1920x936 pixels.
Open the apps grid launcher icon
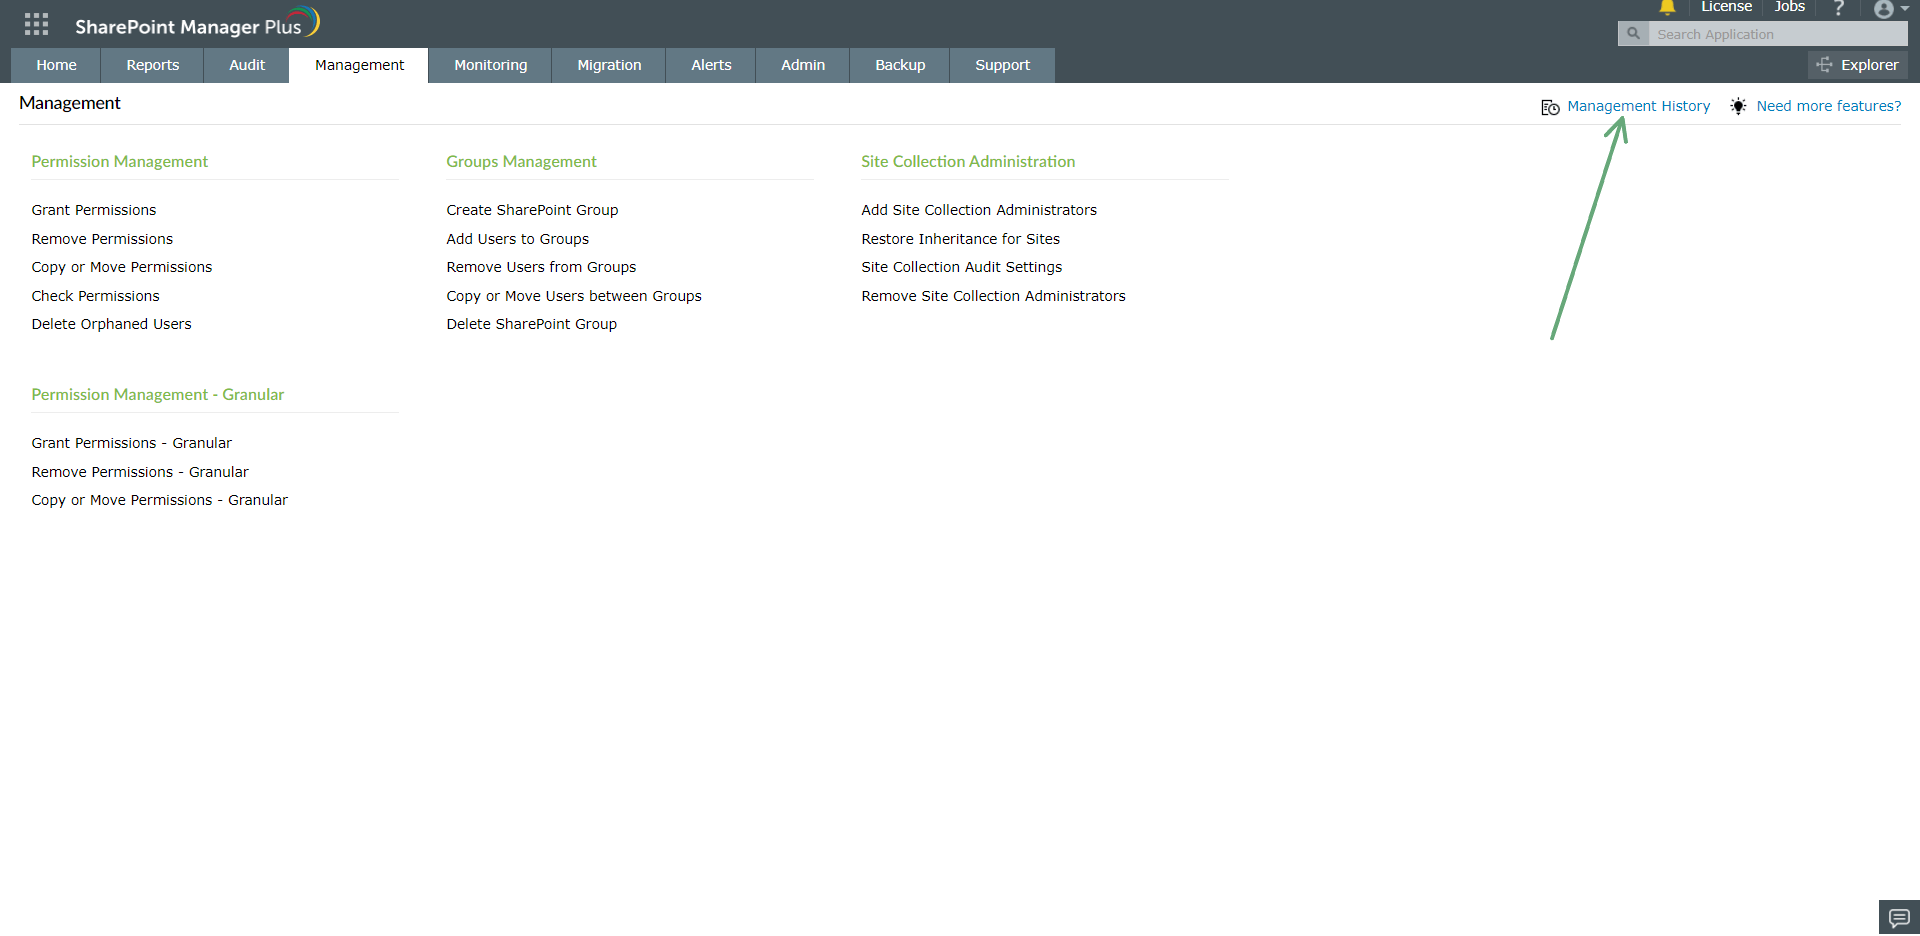pos(36,24)
